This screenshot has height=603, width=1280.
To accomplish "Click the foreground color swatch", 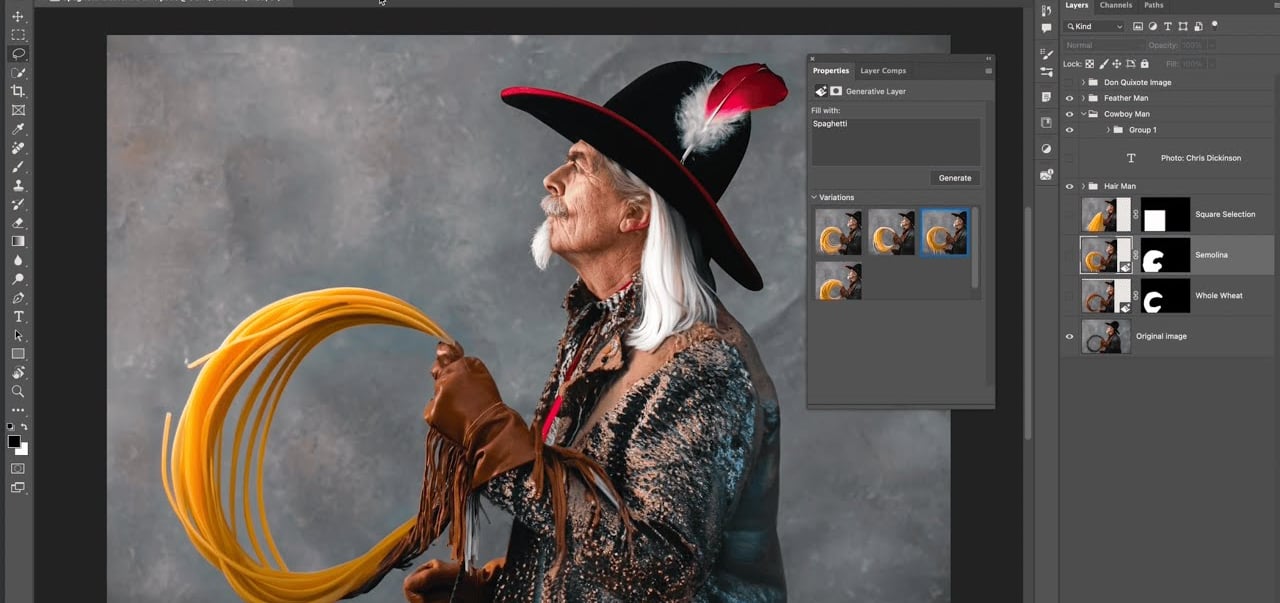I will (14, 441).
